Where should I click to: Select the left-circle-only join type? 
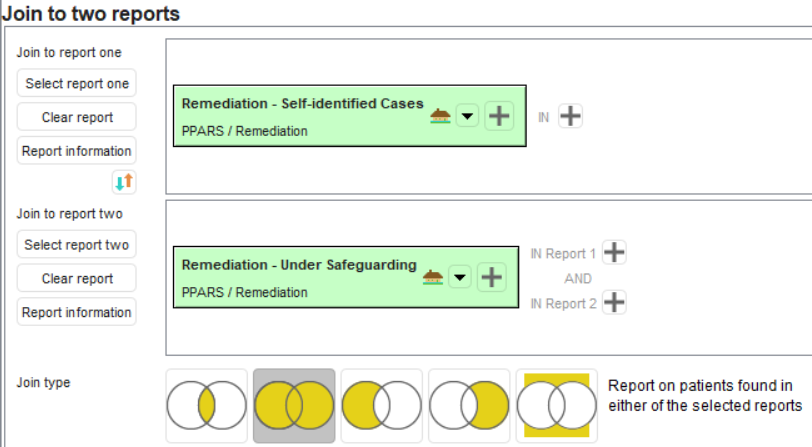click(381, 405)
